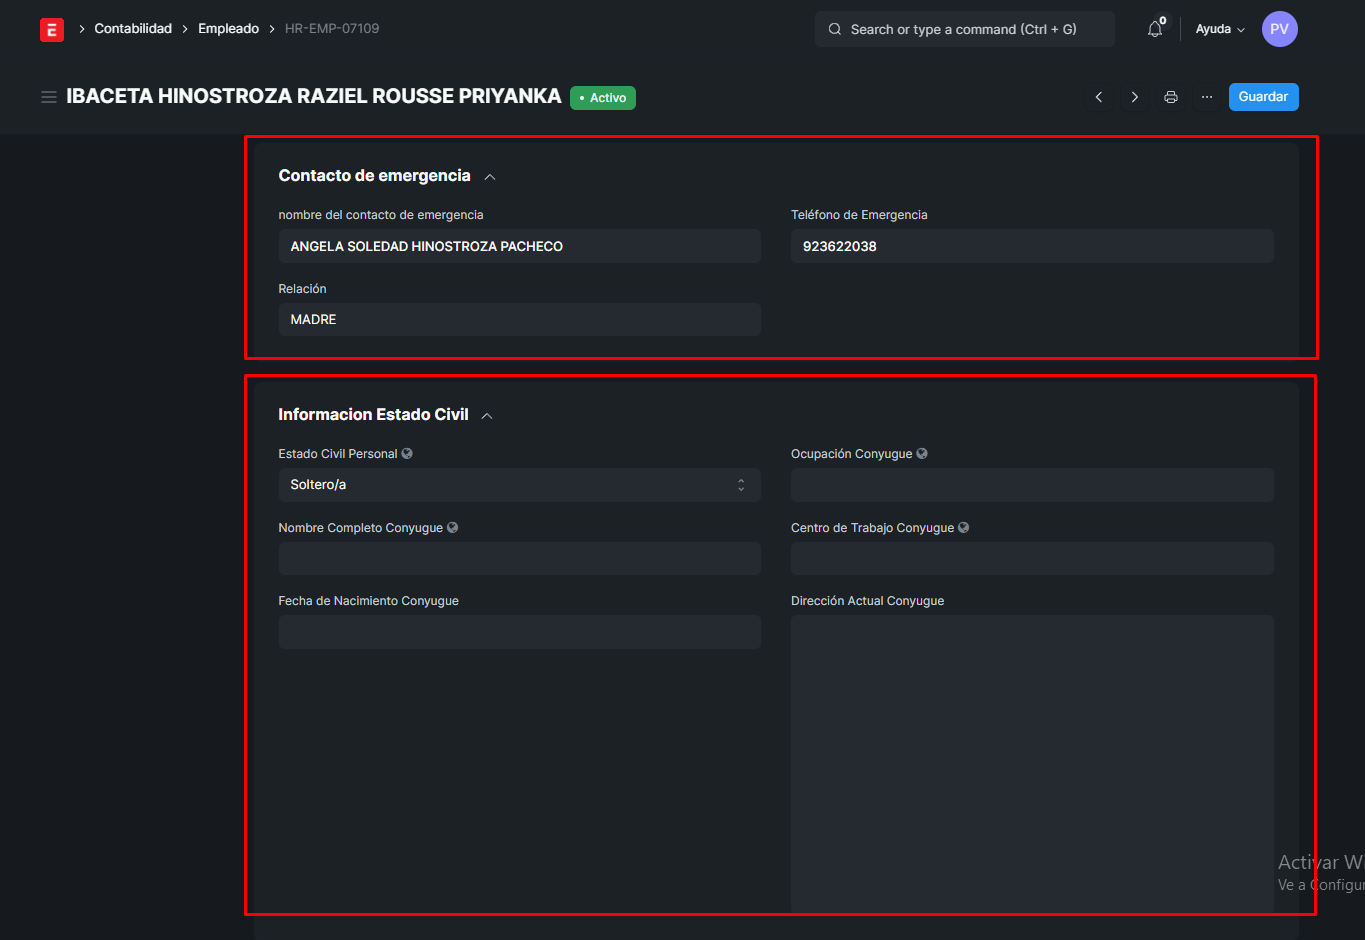
Task: Toggle the sidebar hamburger menu icon
Action: pos(48,97)
